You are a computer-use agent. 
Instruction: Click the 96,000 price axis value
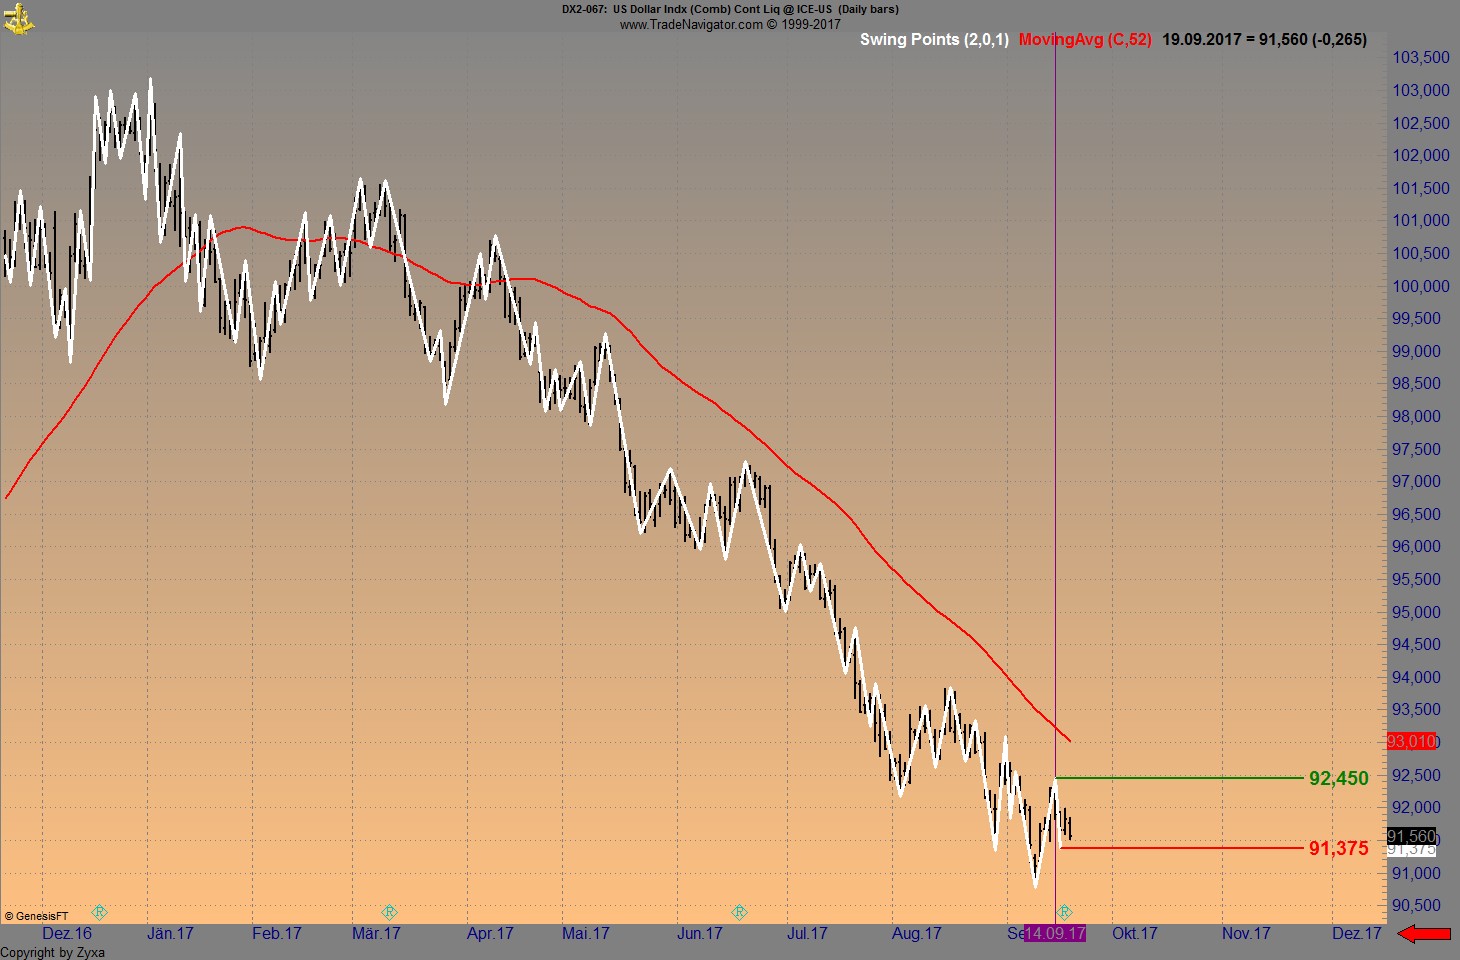(x=1417, y=546)
